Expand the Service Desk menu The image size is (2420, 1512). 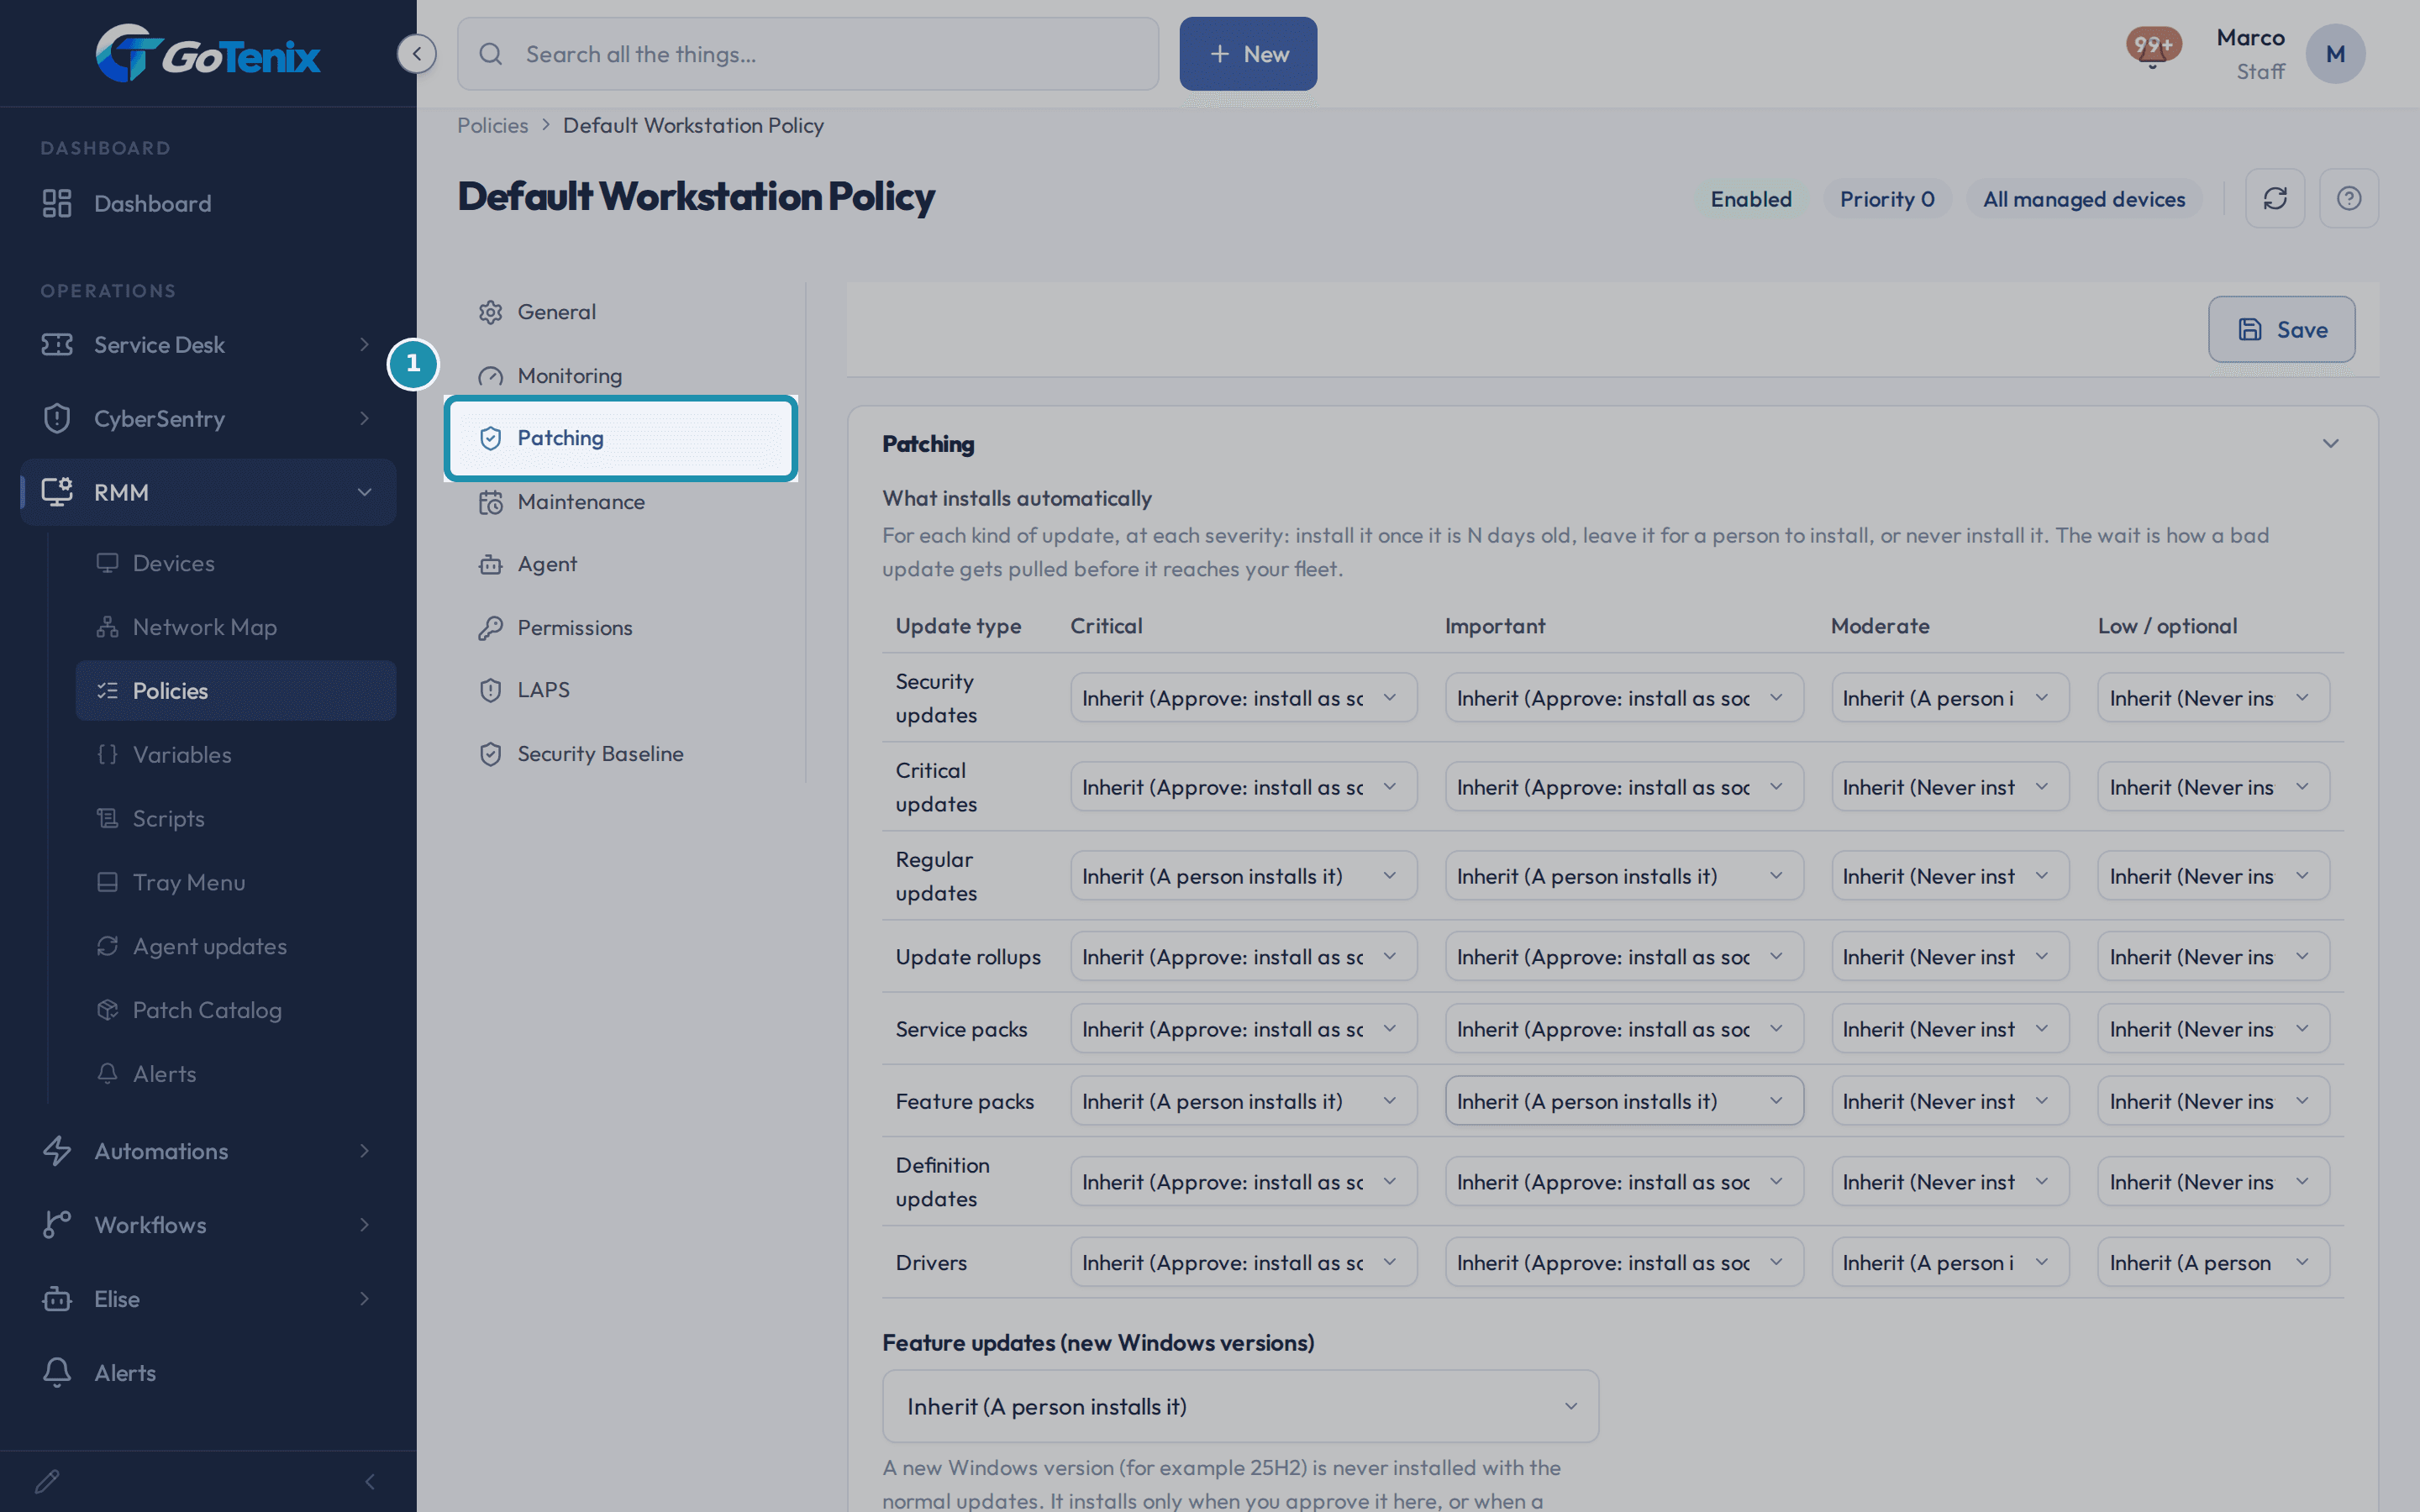(208, 344)
